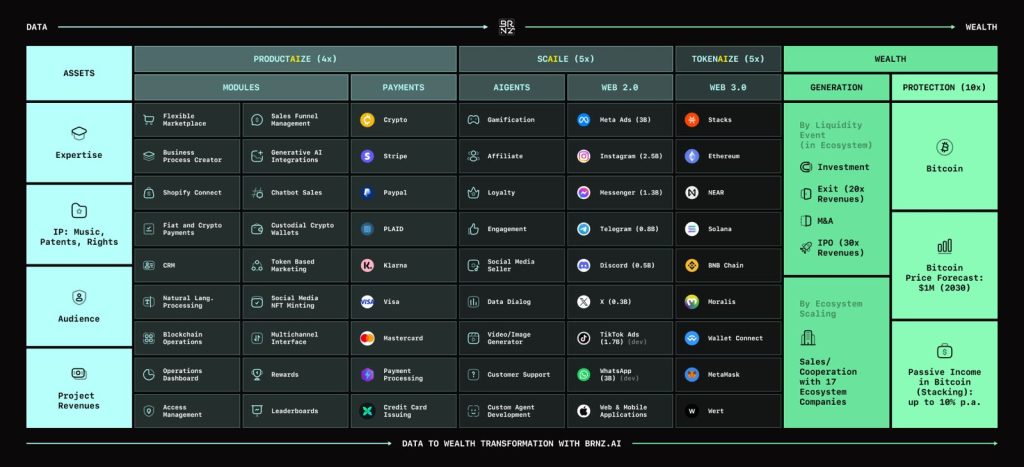Click the Discord logo icon

584,265
